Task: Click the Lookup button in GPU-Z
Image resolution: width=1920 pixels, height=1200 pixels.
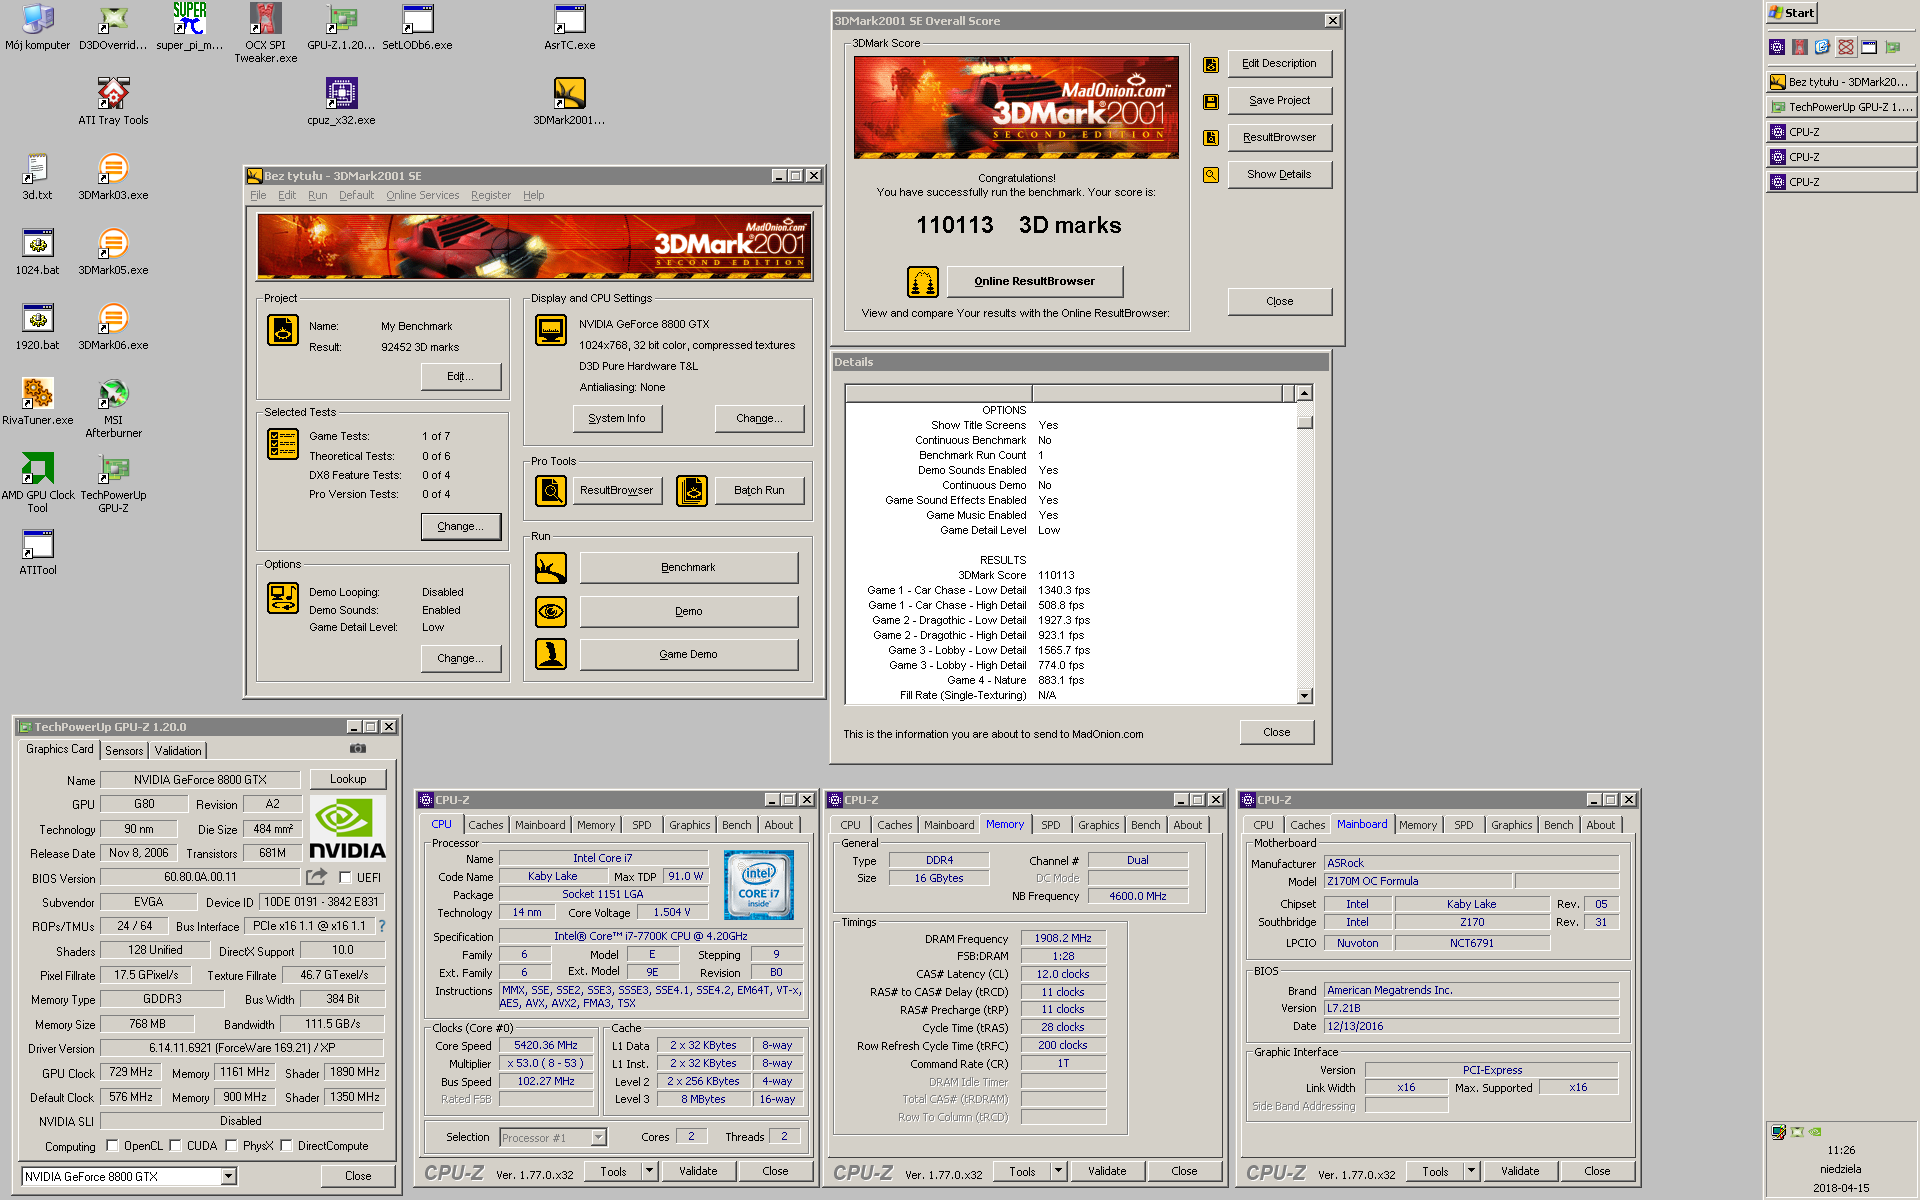Action: coord(348,779)
